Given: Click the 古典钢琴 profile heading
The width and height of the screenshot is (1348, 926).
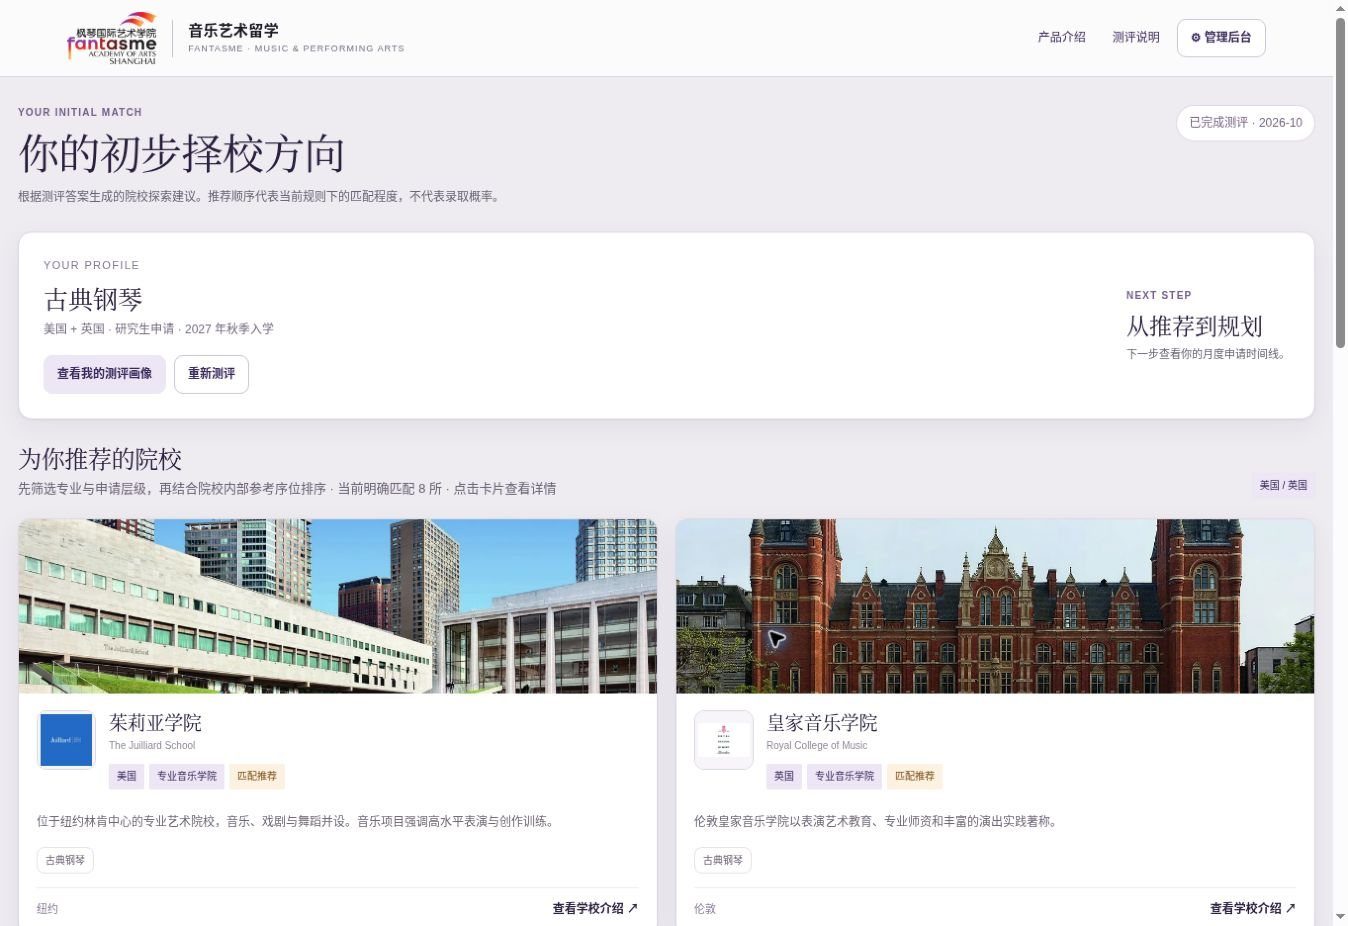Looking at the screenshot, I should click(x=93, y=300).
